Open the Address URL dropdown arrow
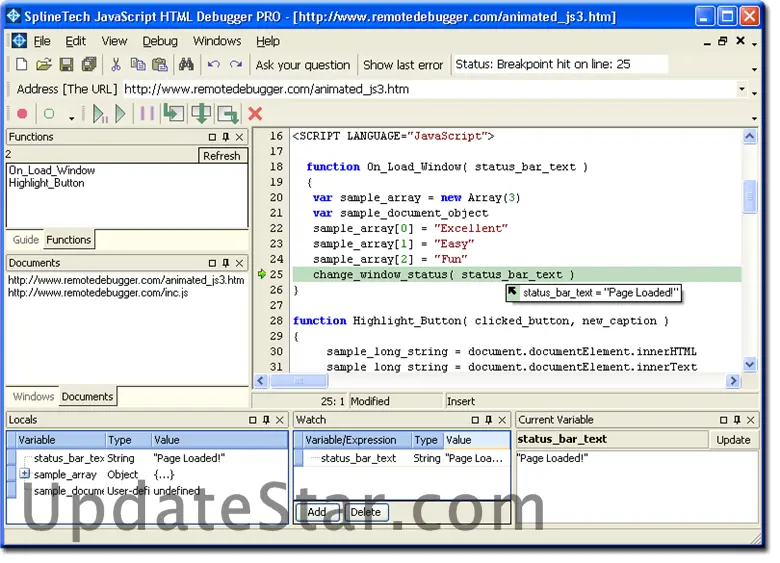The height and width of the screenshot is (563, 780). pyautogui.click(x=742, y=89)
